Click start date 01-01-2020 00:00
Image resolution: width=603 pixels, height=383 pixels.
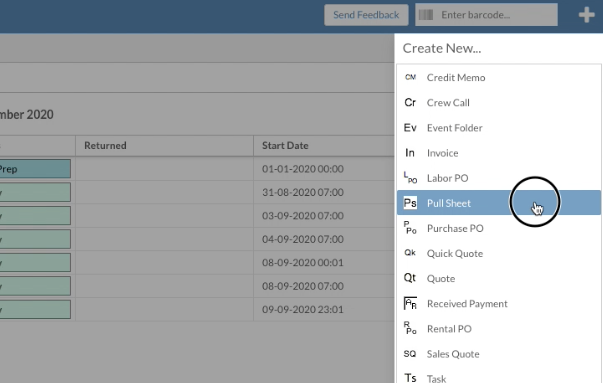303,169
